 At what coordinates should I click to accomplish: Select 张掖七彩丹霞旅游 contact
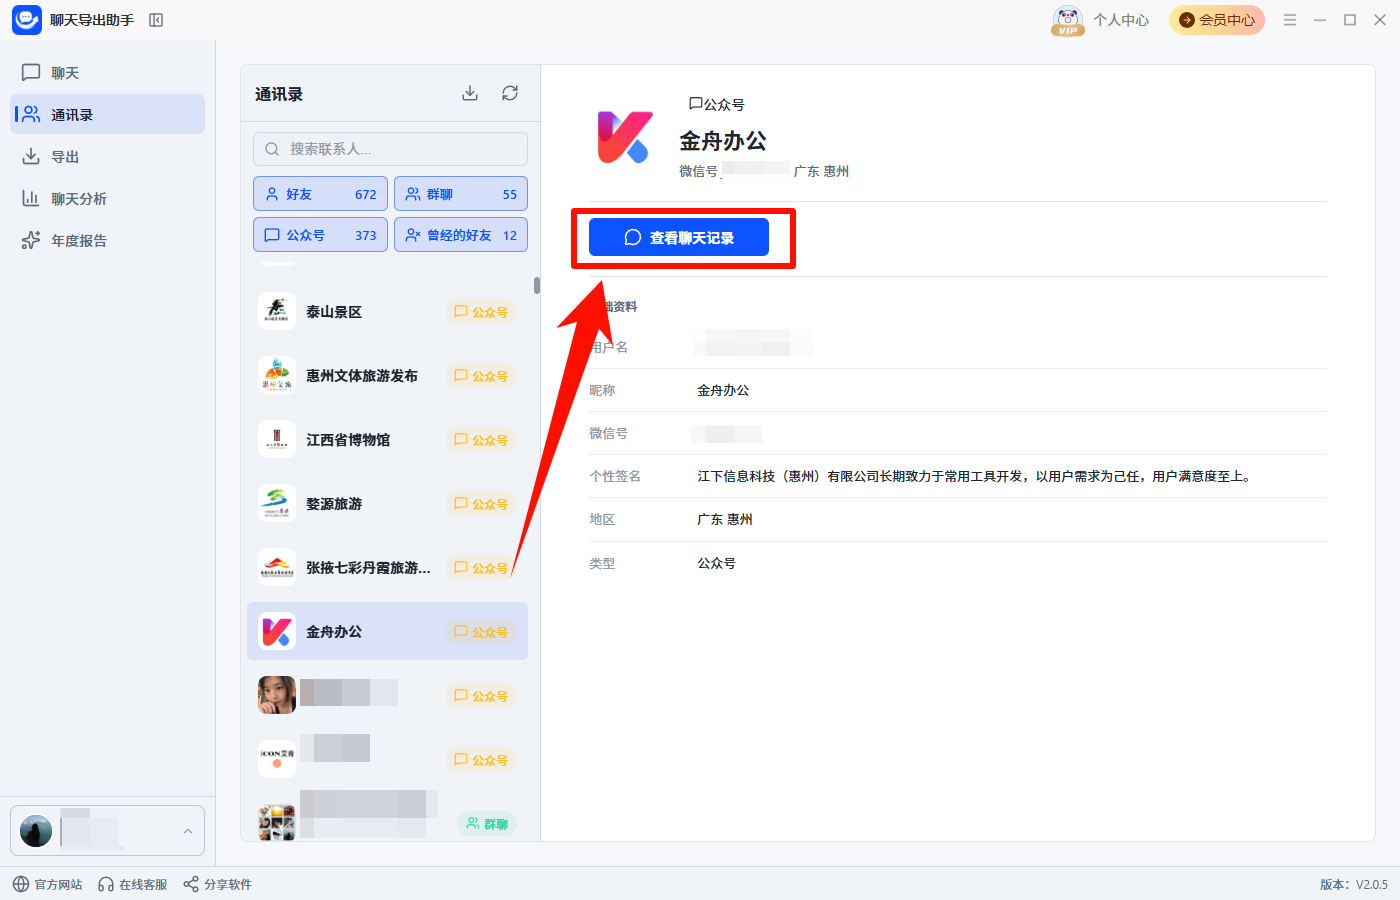387,568
